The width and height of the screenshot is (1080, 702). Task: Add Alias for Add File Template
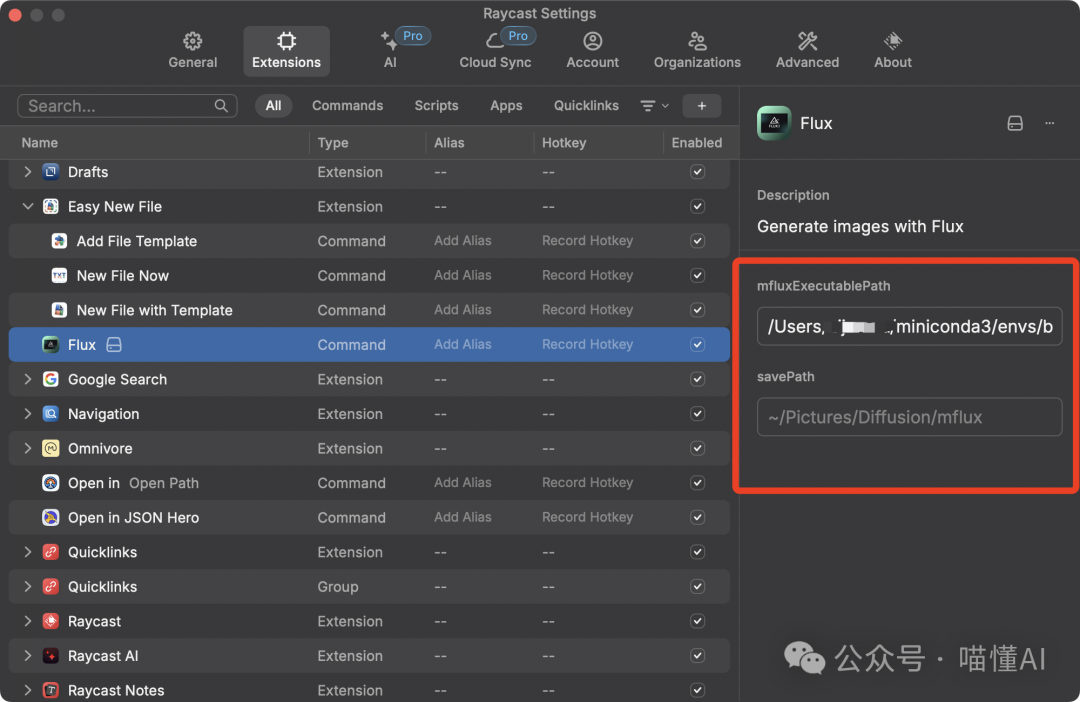pos(463,240)
